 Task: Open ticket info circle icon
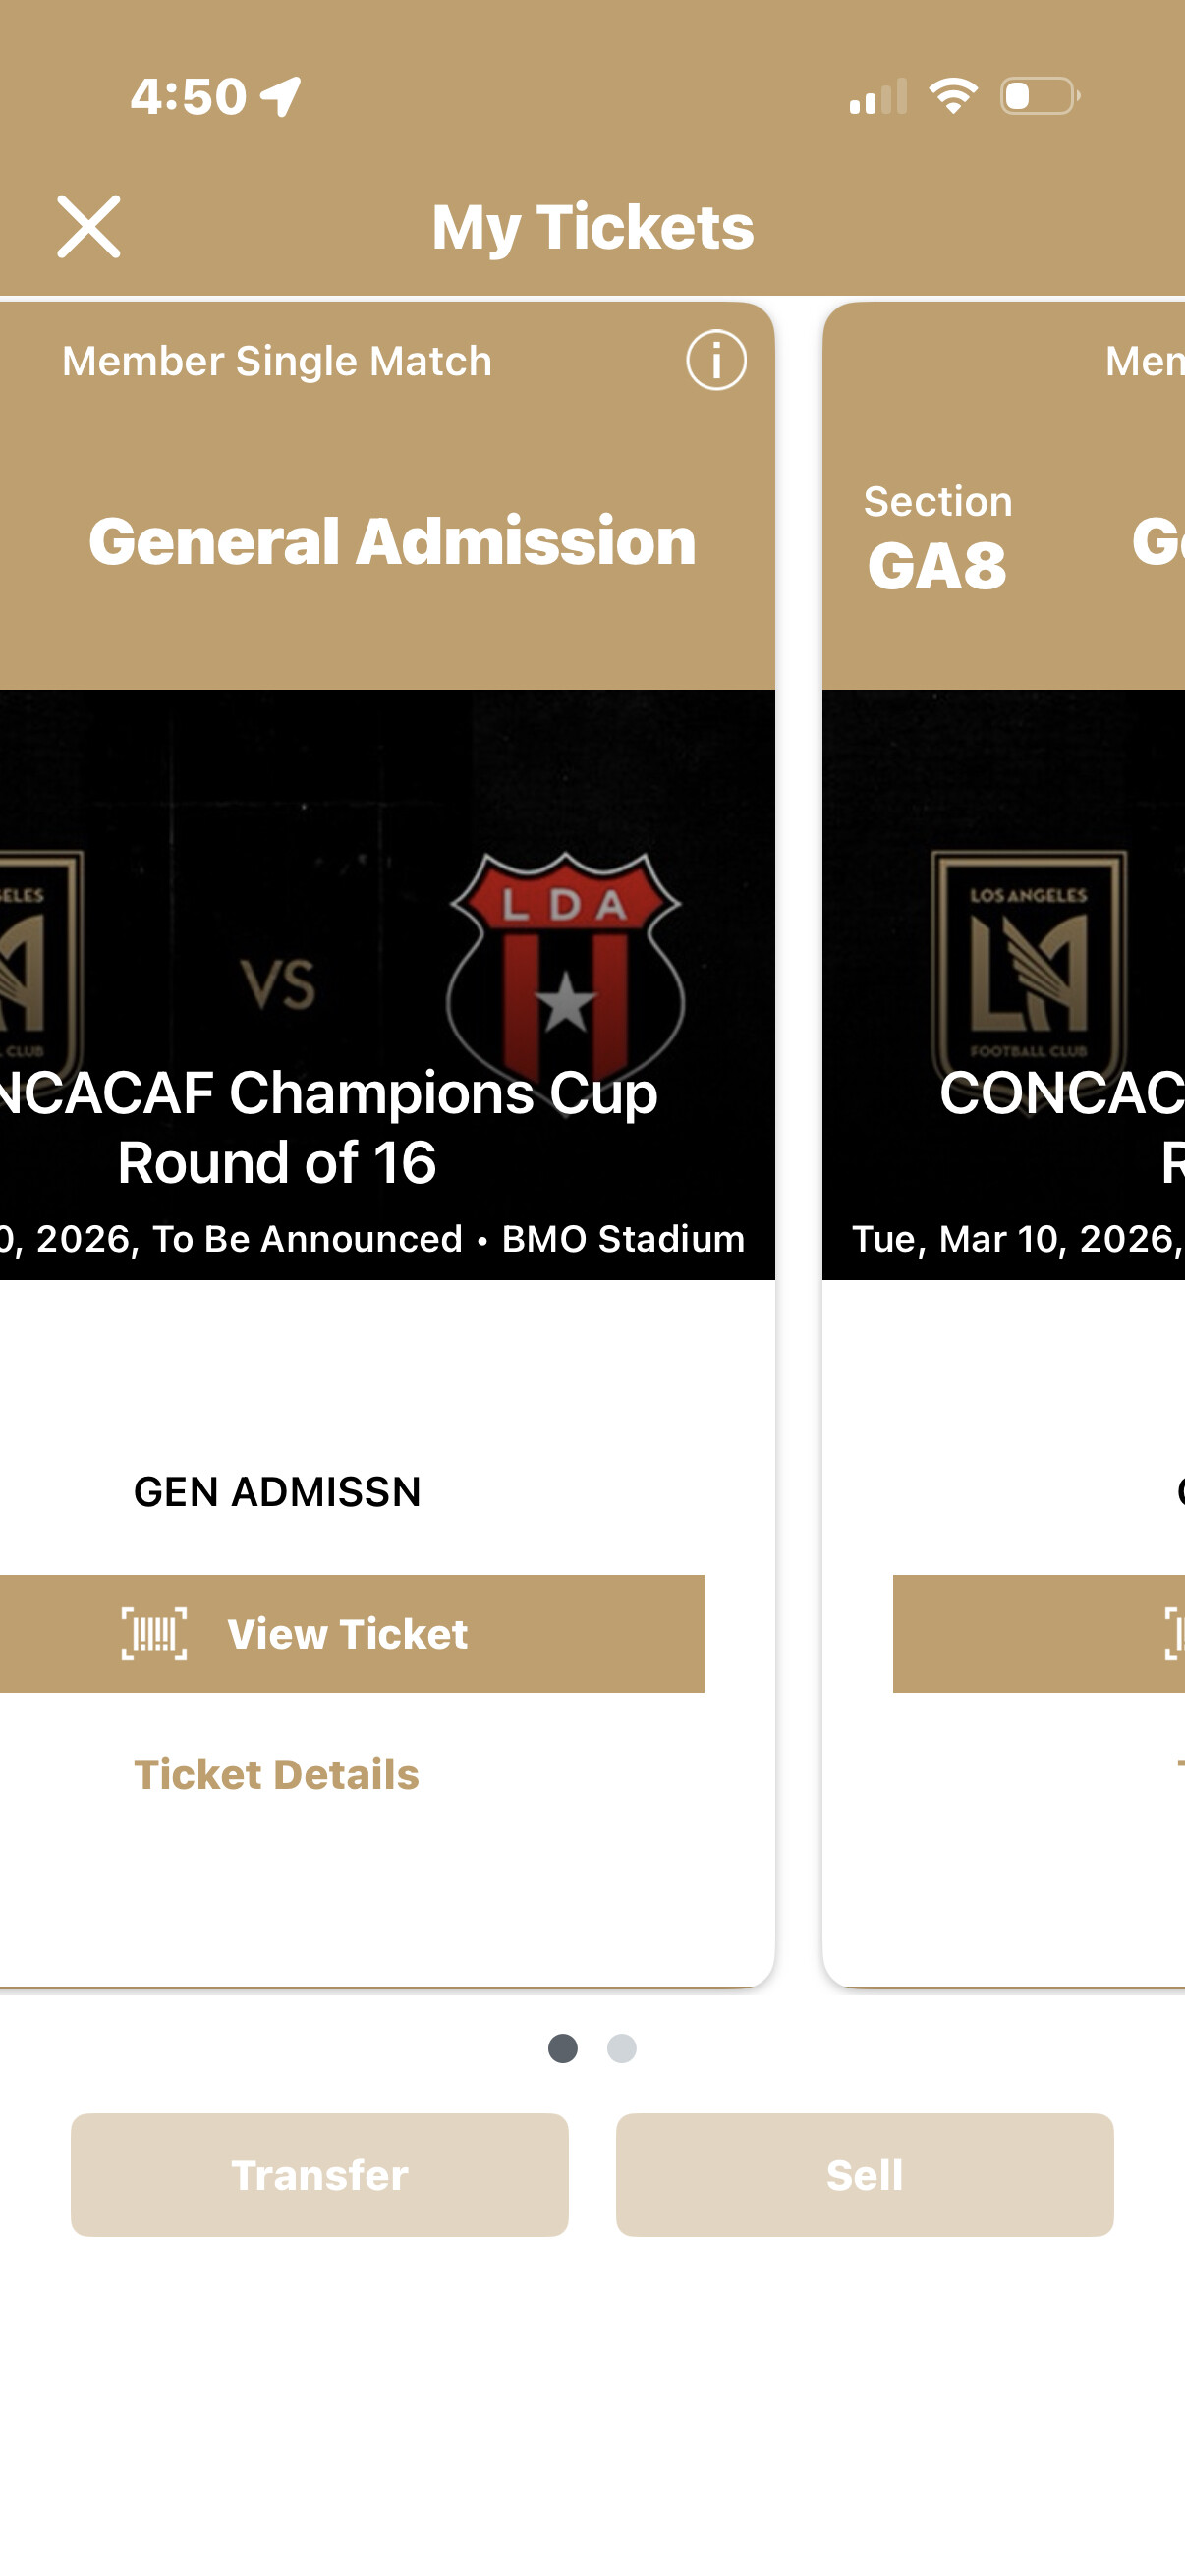click(x=716, y=360)
